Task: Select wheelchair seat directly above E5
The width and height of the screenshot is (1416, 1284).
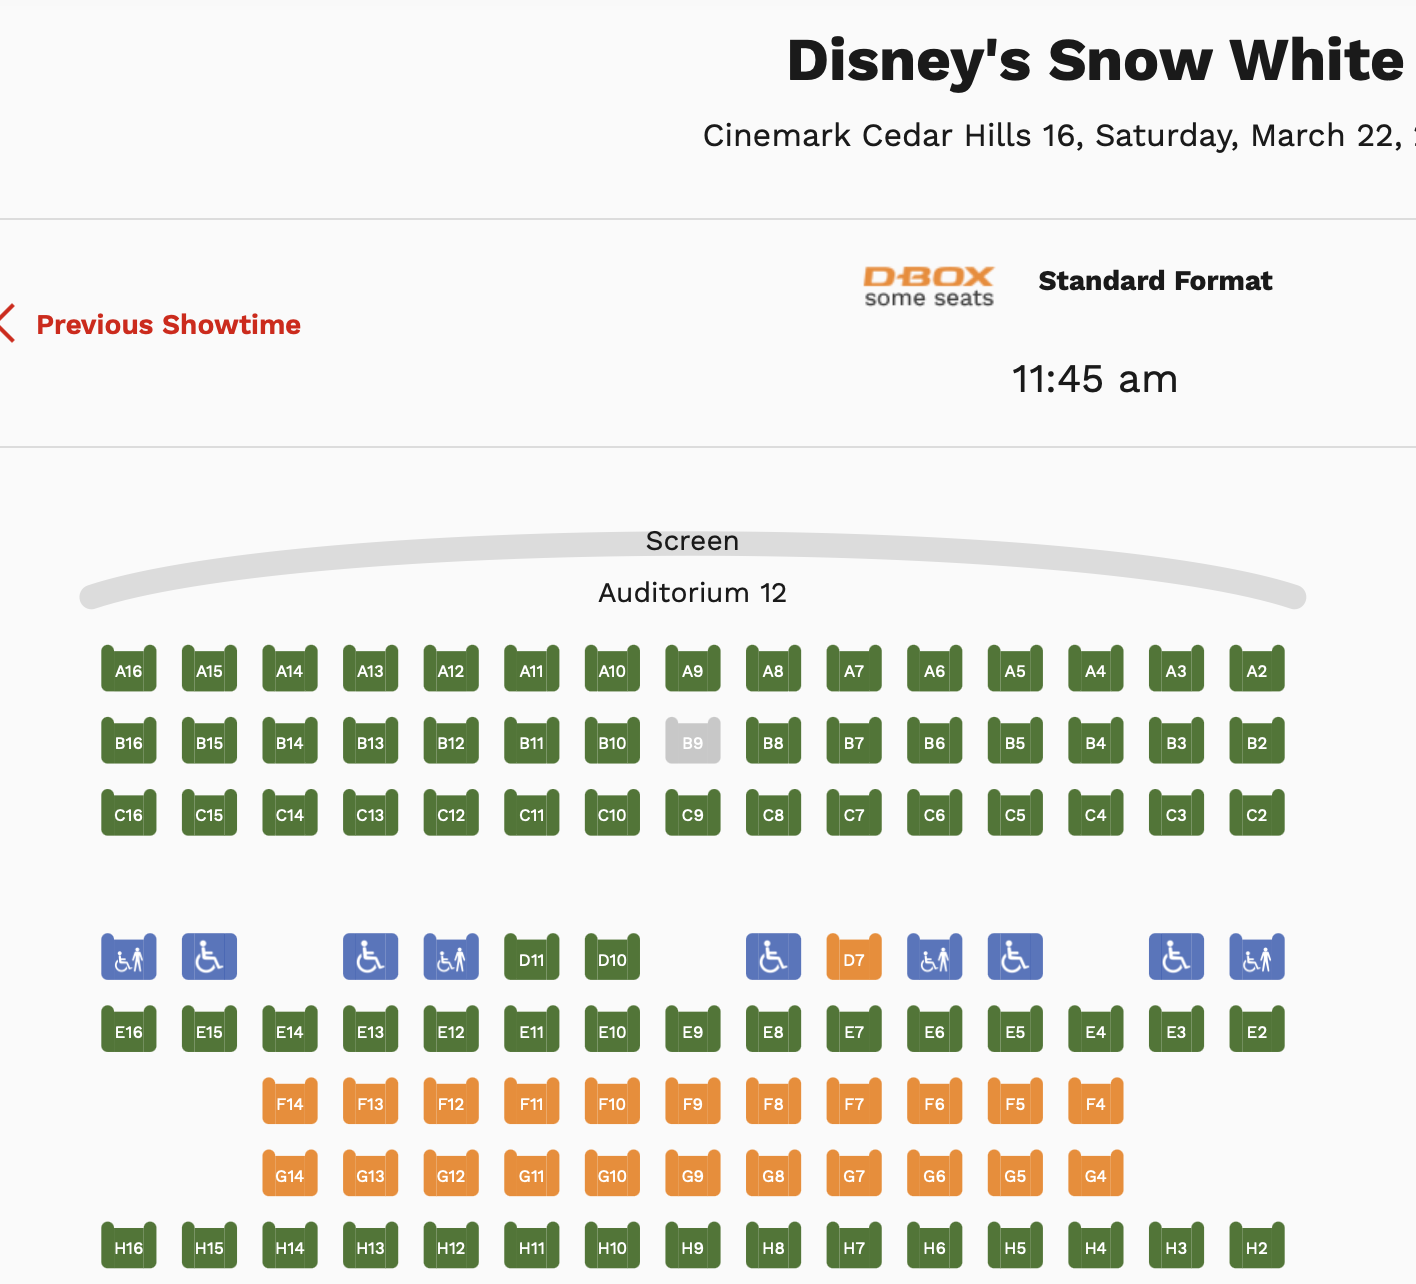Action: click(1015, 957)
